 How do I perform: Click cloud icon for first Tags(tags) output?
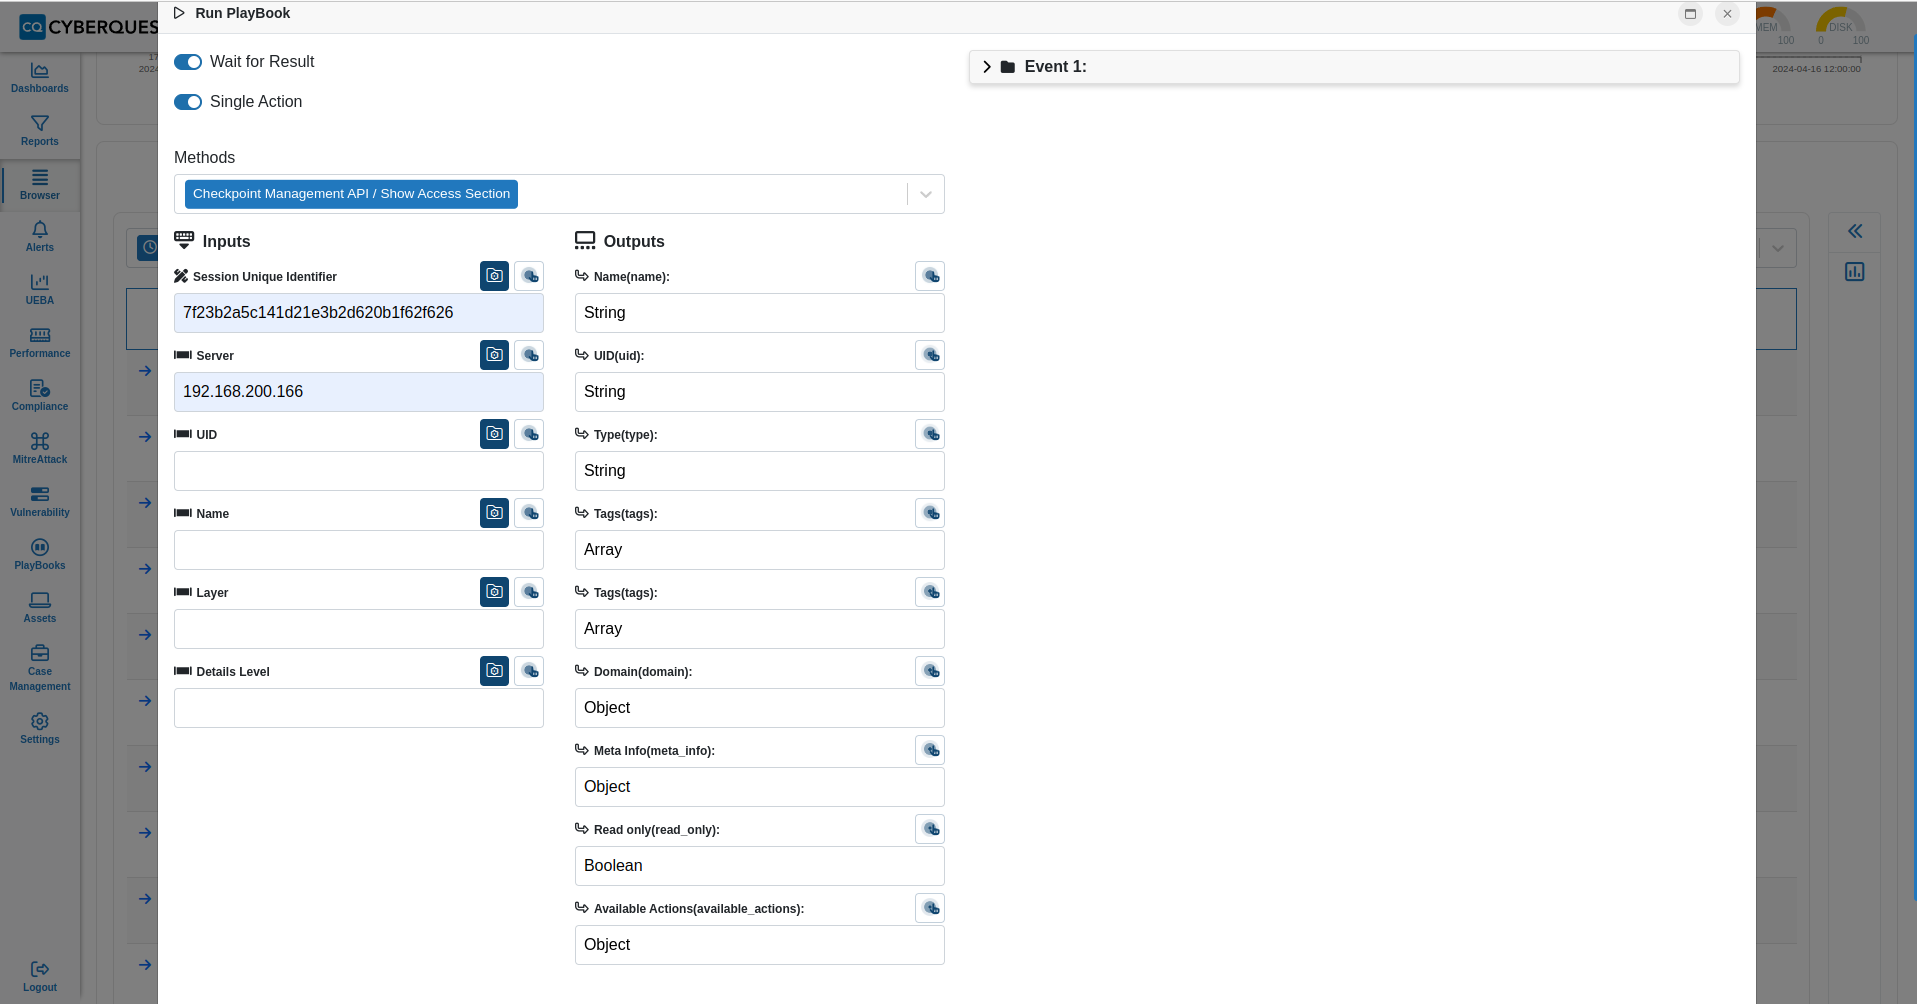coord(930,513)
